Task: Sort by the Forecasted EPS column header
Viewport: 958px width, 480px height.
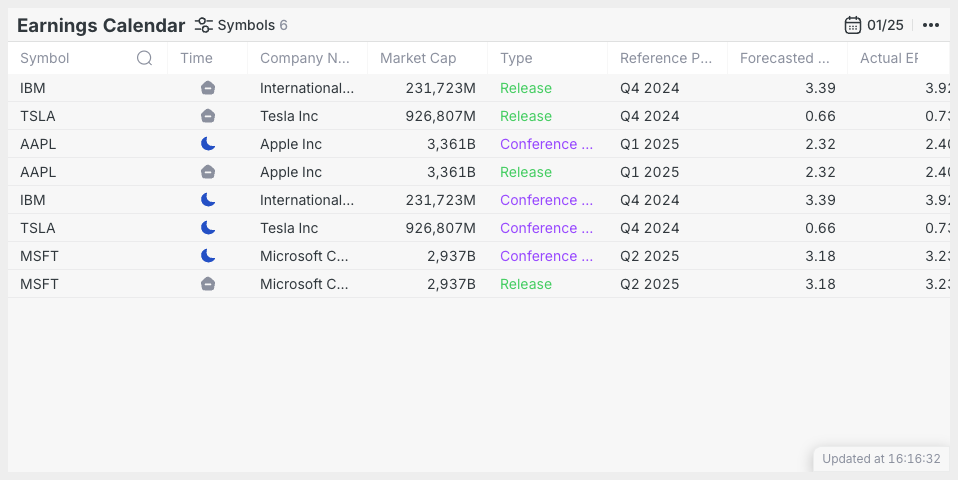Action: (784, 58)
